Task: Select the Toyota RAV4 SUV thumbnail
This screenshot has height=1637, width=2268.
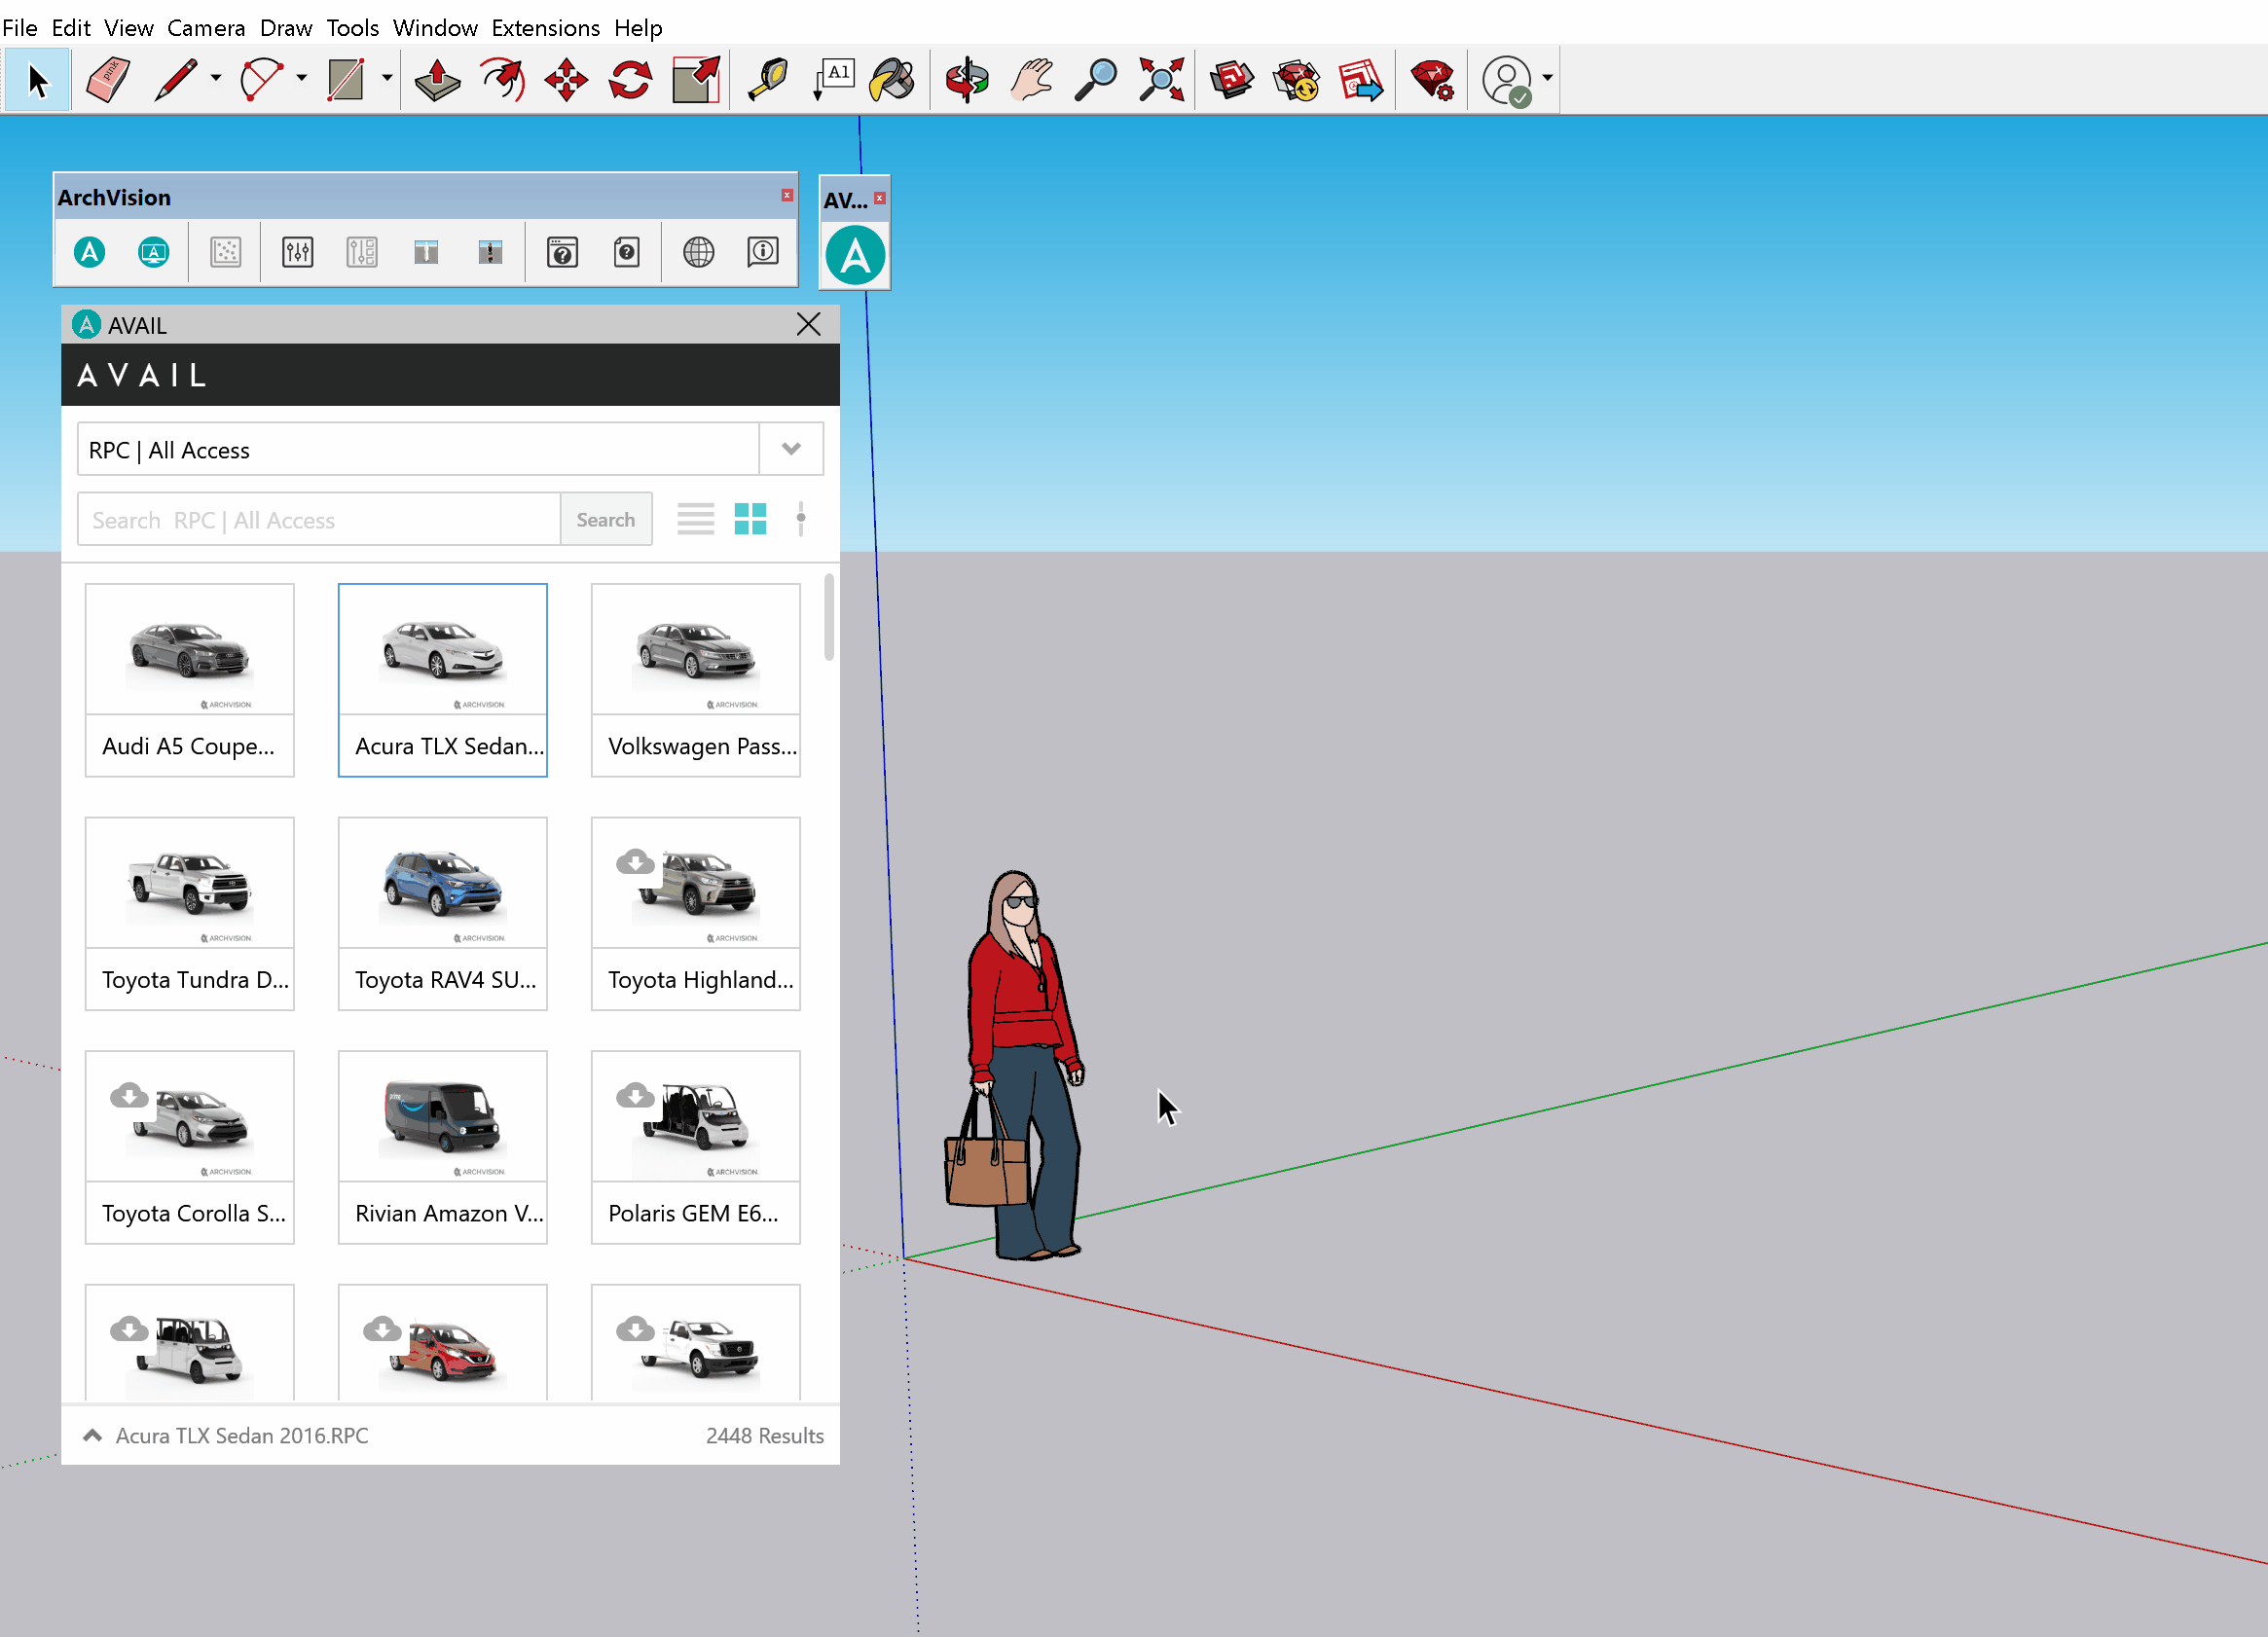Action: click(x=442, y=883)
